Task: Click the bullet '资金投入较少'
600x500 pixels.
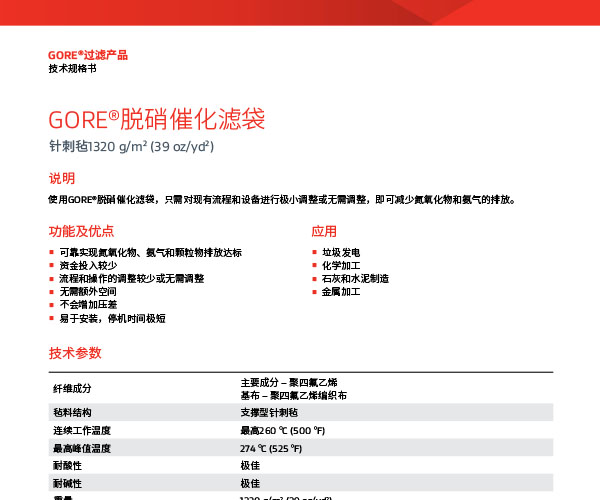Action: pos(88,265)
